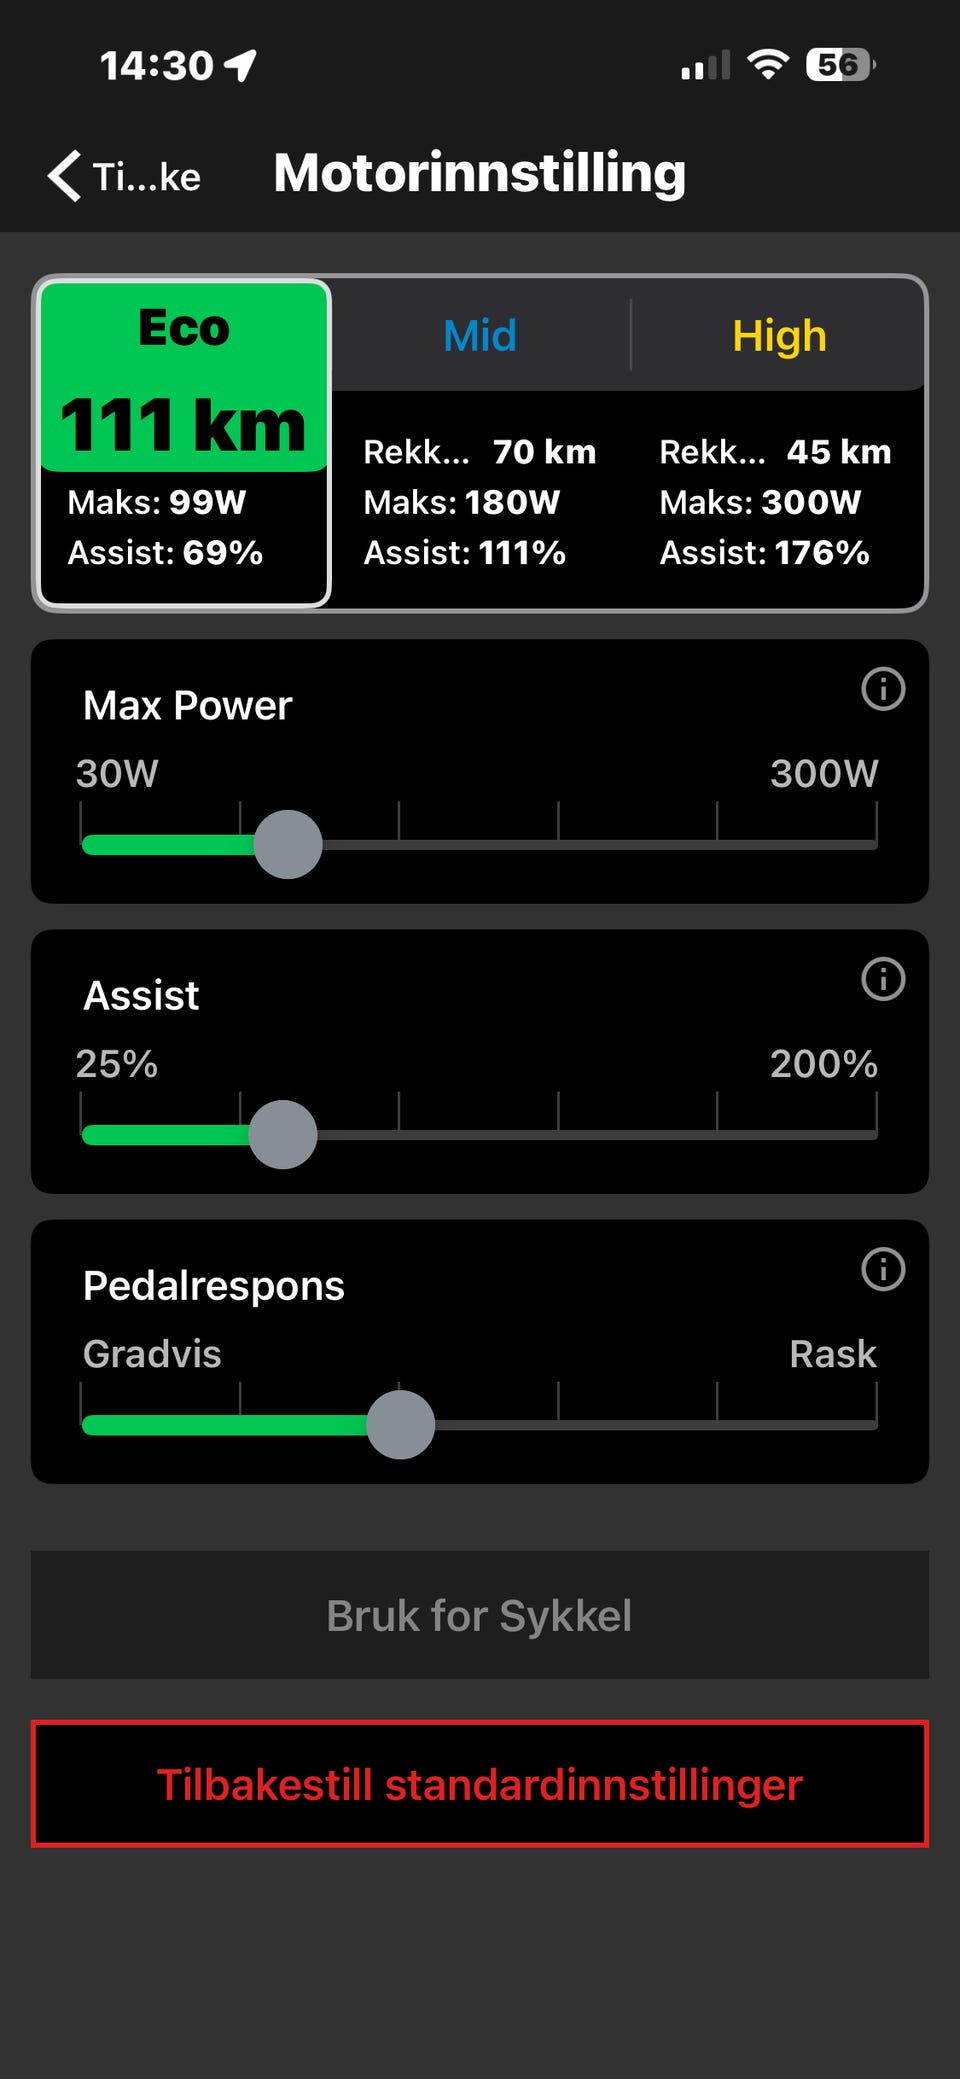The width and height of the screenshot is (960, 2079).
Task: Tap the Pedalrespons slider handle
Action: [401, 1425]
